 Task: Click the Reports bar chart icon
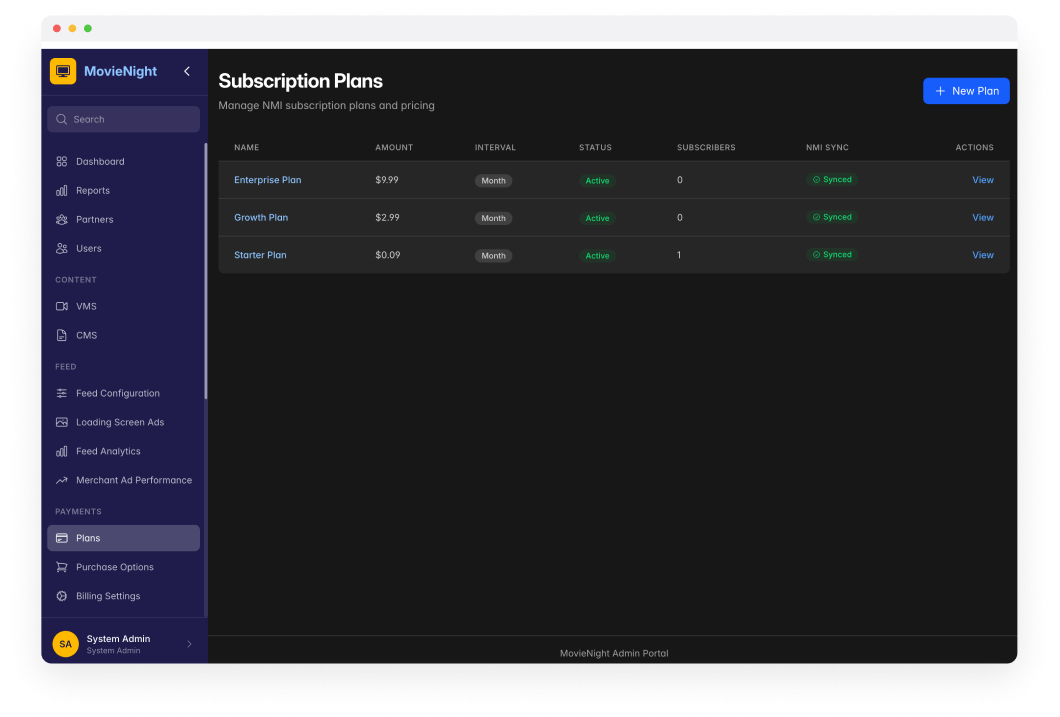coord(62,191)
